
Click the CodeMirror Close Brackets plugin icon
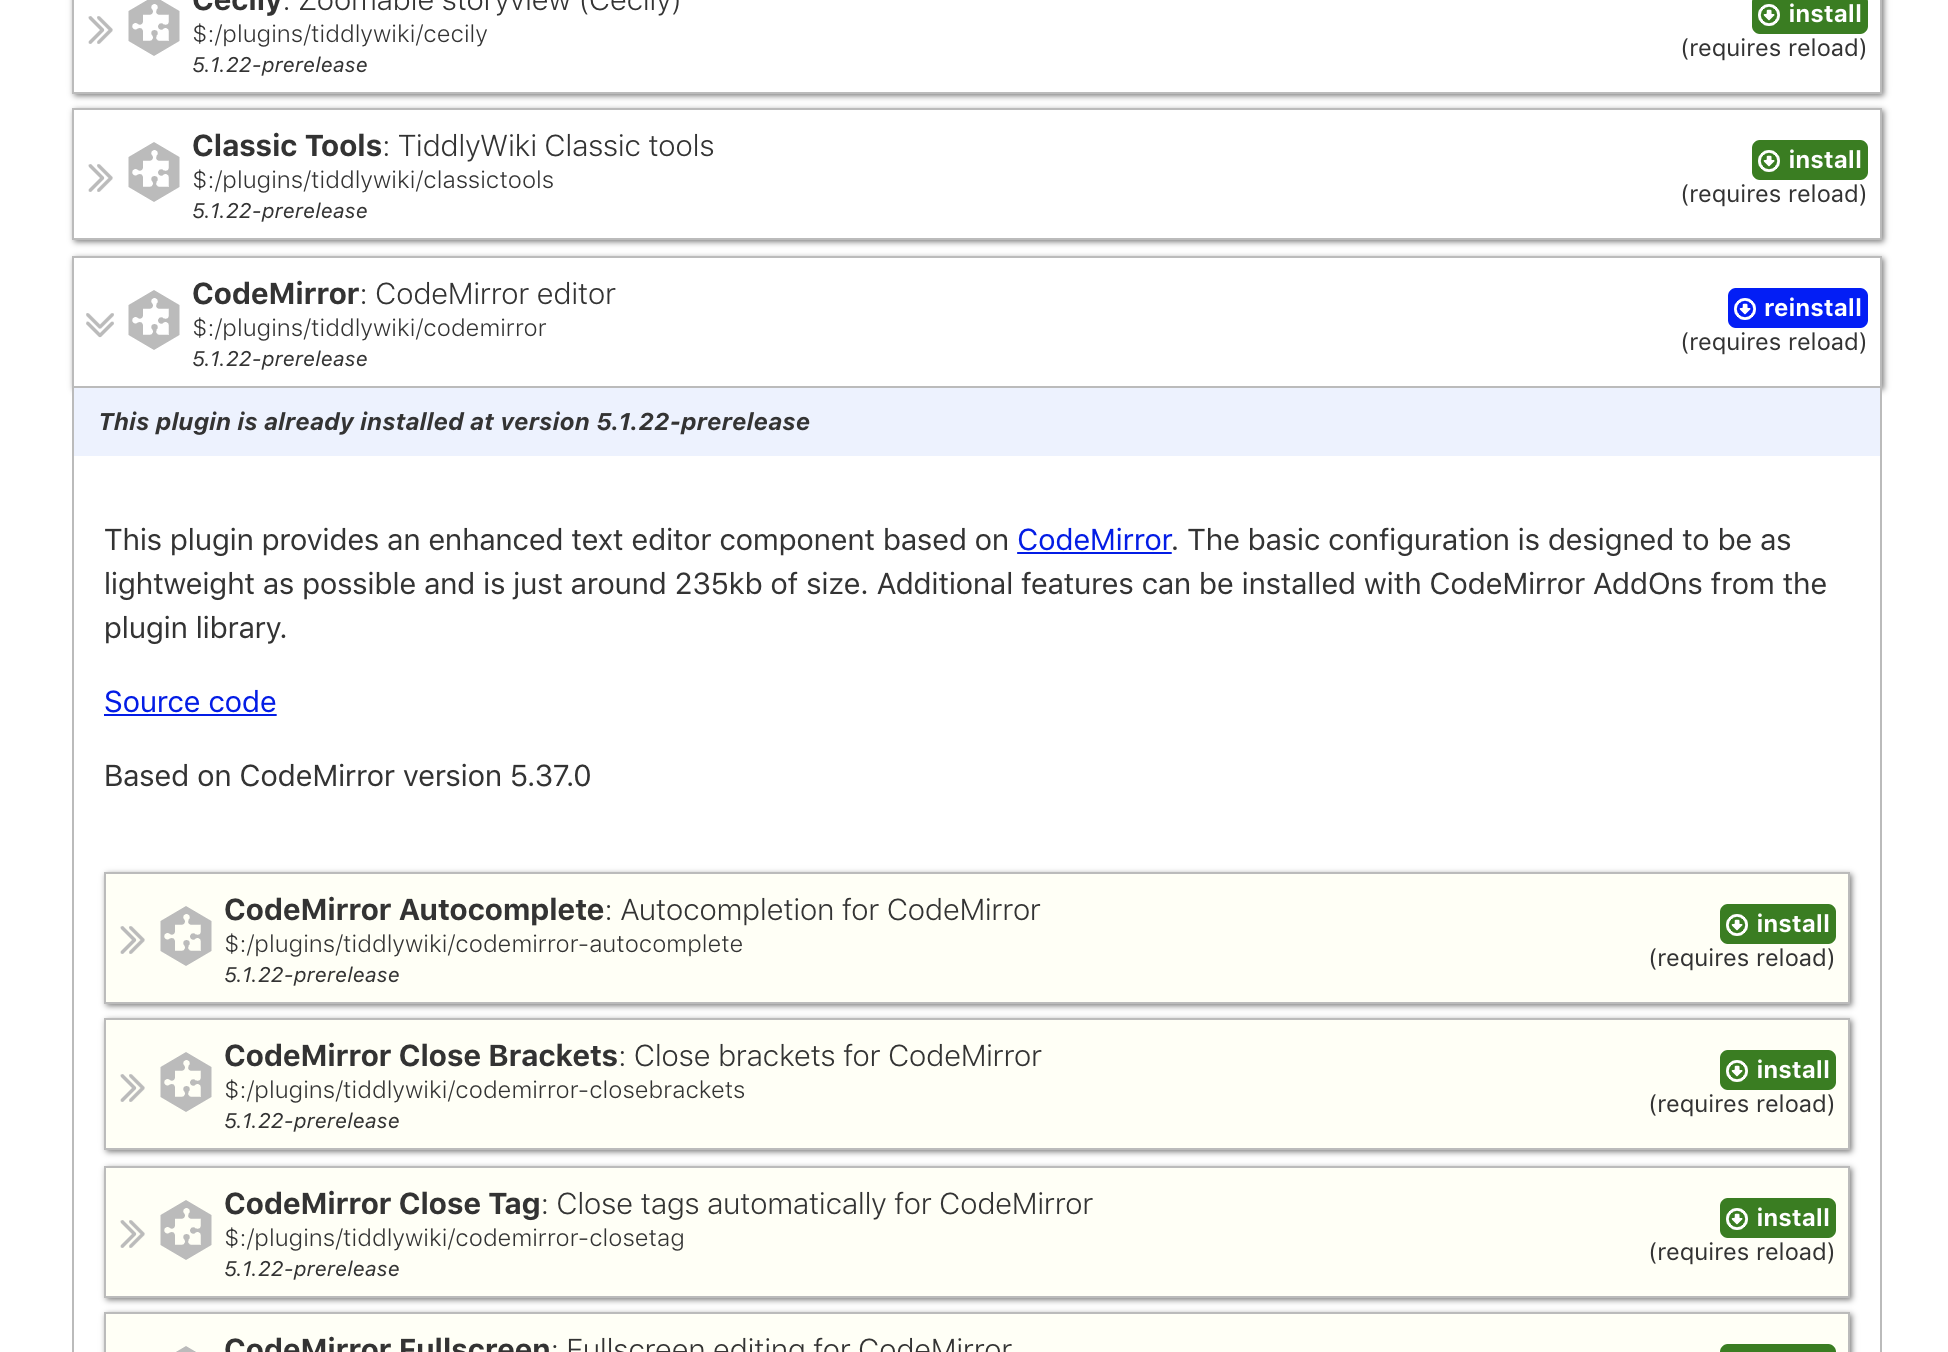pos(185,1082)
